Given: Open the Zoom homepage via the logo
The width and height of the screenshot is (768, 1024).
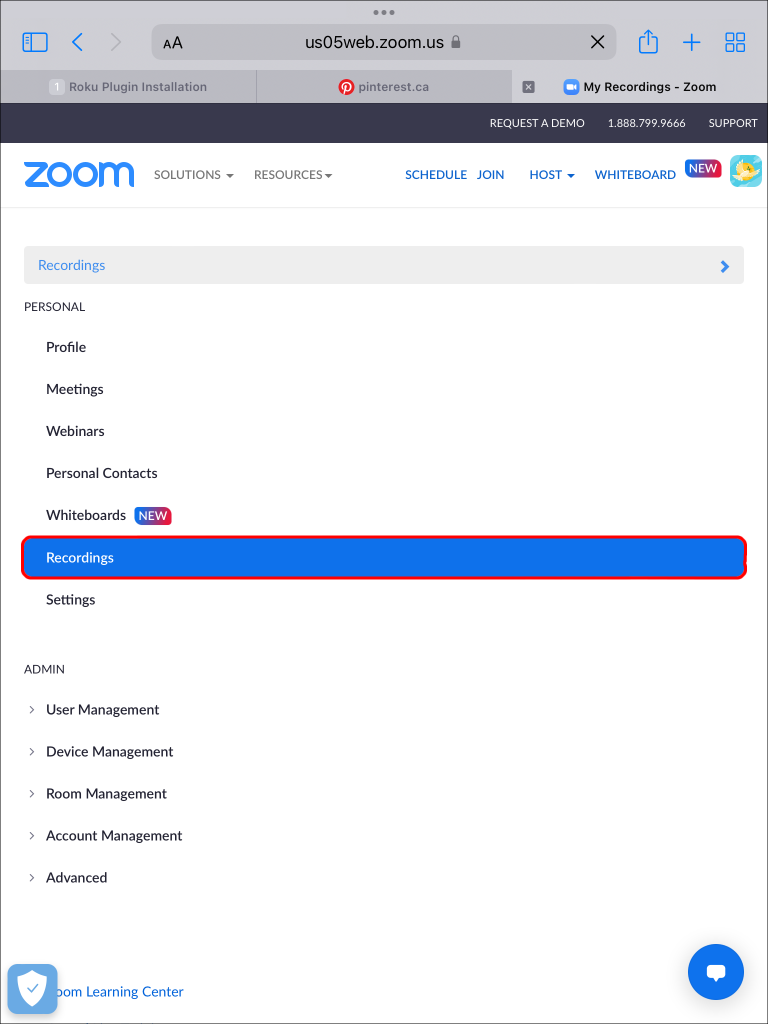Looking at the screenshot, I should coord(79,174).
